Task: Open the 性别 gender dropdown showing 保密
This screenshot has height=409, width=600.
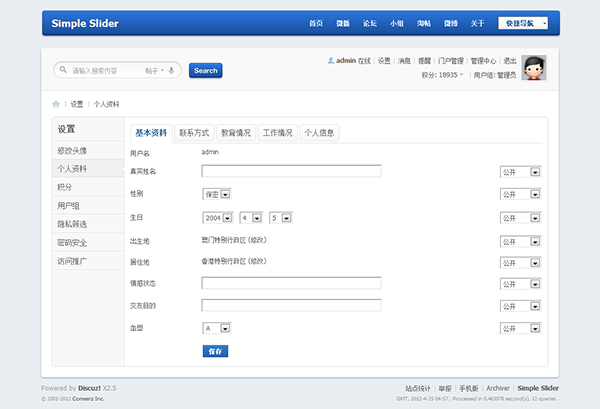Action: point(217,194)
